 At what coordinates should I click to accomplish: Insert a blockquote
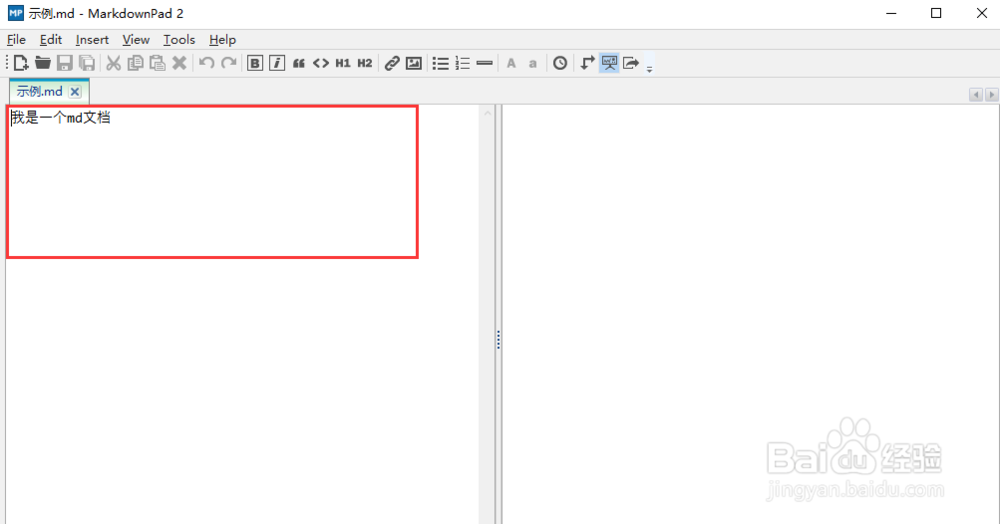(x=298, y=63)
